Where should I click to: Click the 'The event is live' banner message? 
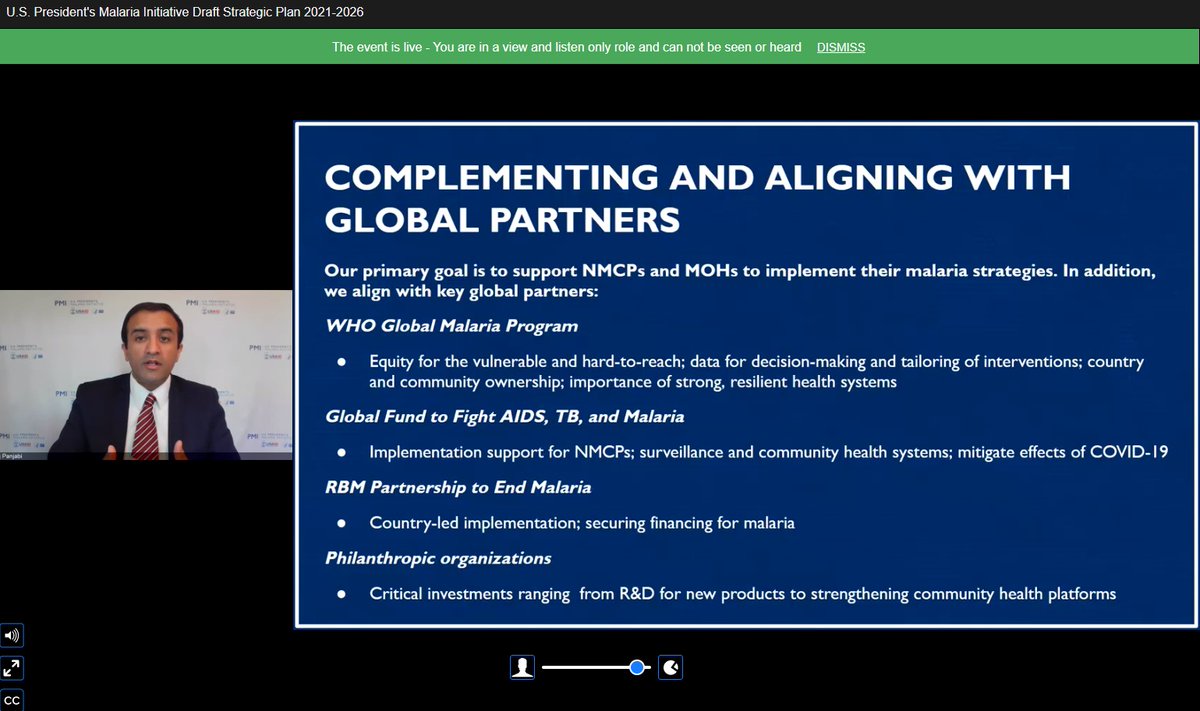(x=566, y=47)
